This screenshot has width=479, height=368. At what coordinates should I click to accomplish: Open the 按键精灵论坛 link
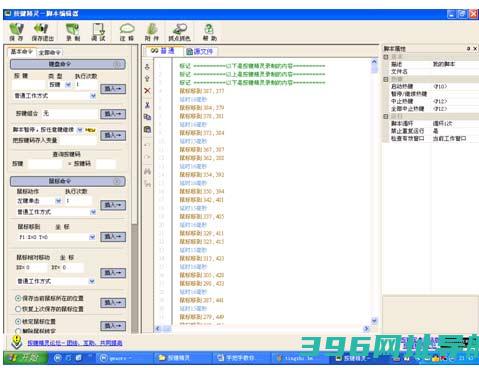tap(75, 343)
